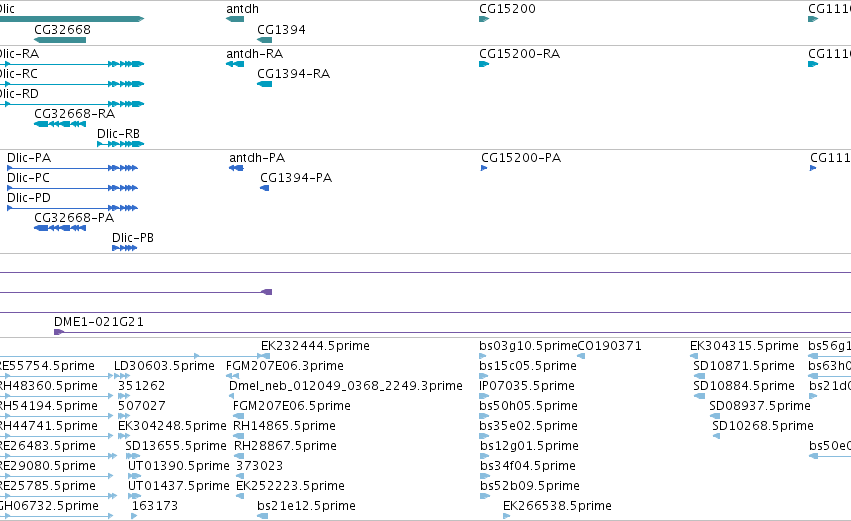Open the Dlic-RA transcript label
This screenshot has width=851, height=521.
tap(20, 54)
